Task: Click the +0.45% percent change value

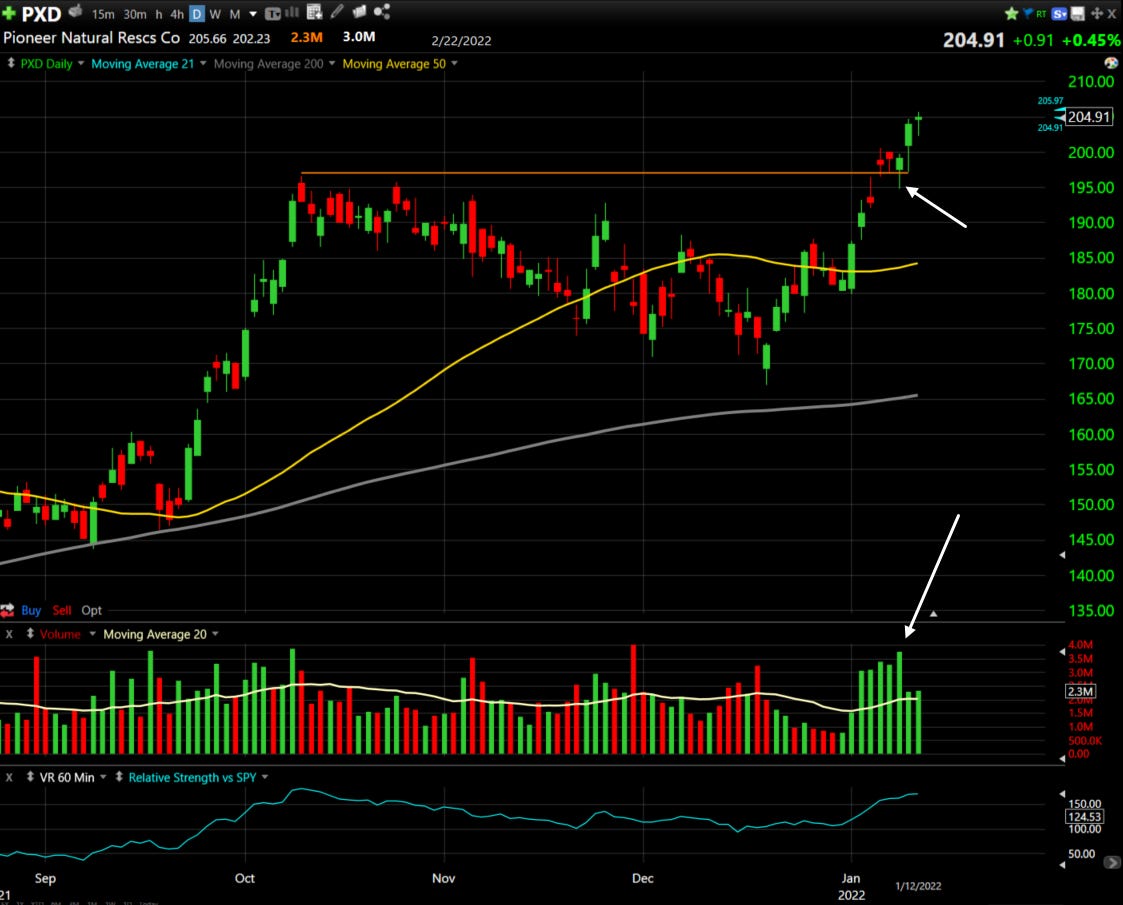Action: point(1091,41)
